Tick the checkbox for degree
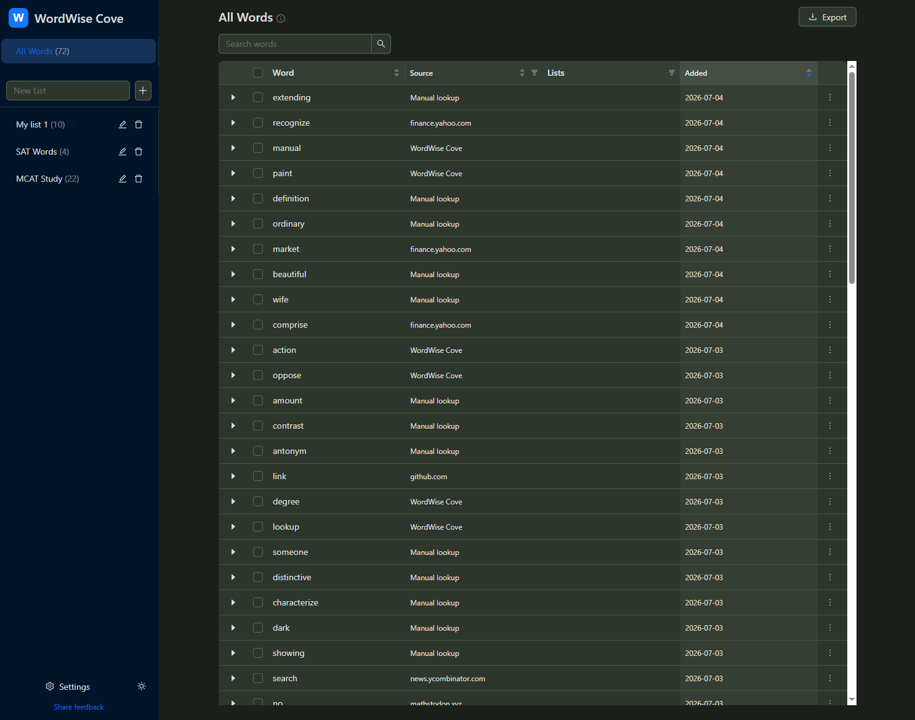This screenshot has width=915, height=720. (x=258, y=501)
